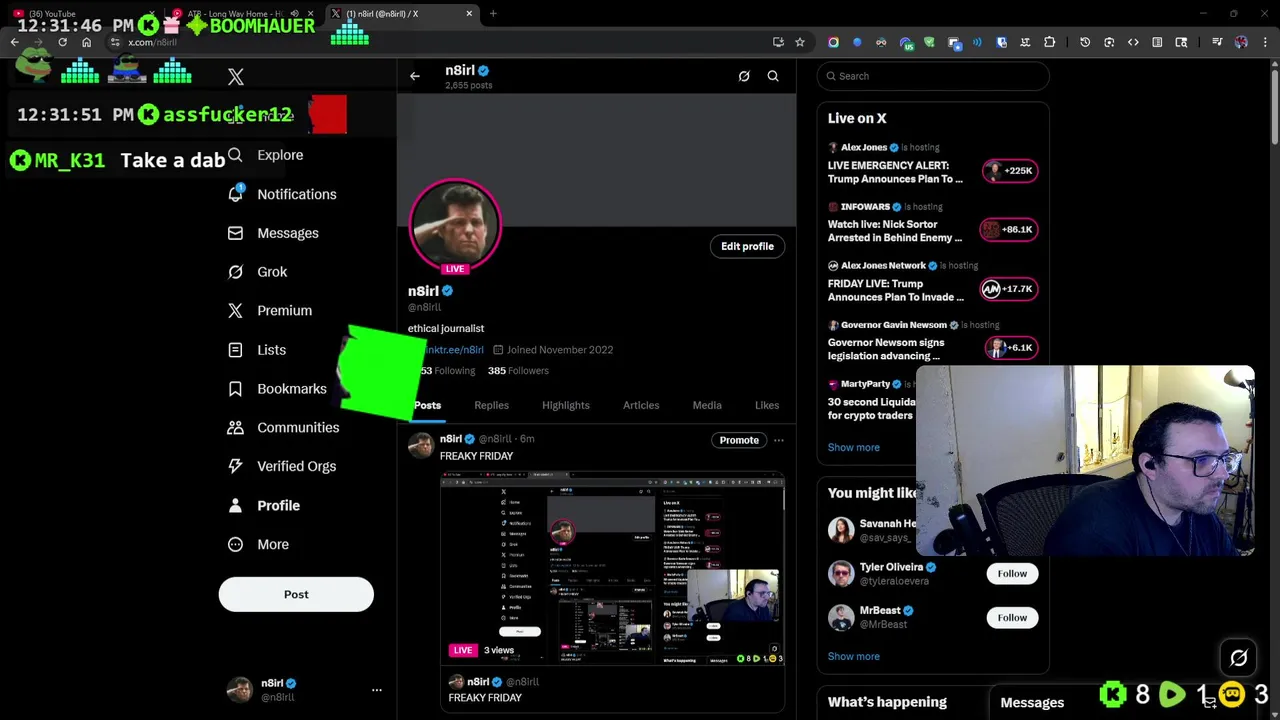Click the +17.7K listeners badge
This screenshot has height=720, width=1280.
pos(1008,289)
